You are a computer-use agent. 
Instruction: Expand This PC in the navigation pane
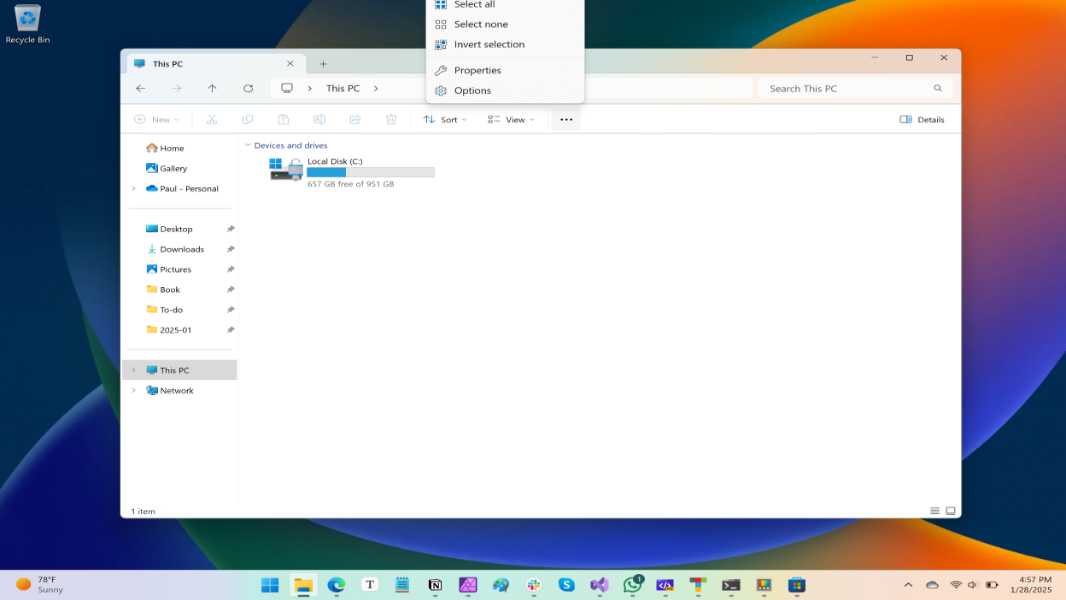(x=133, y=369)
